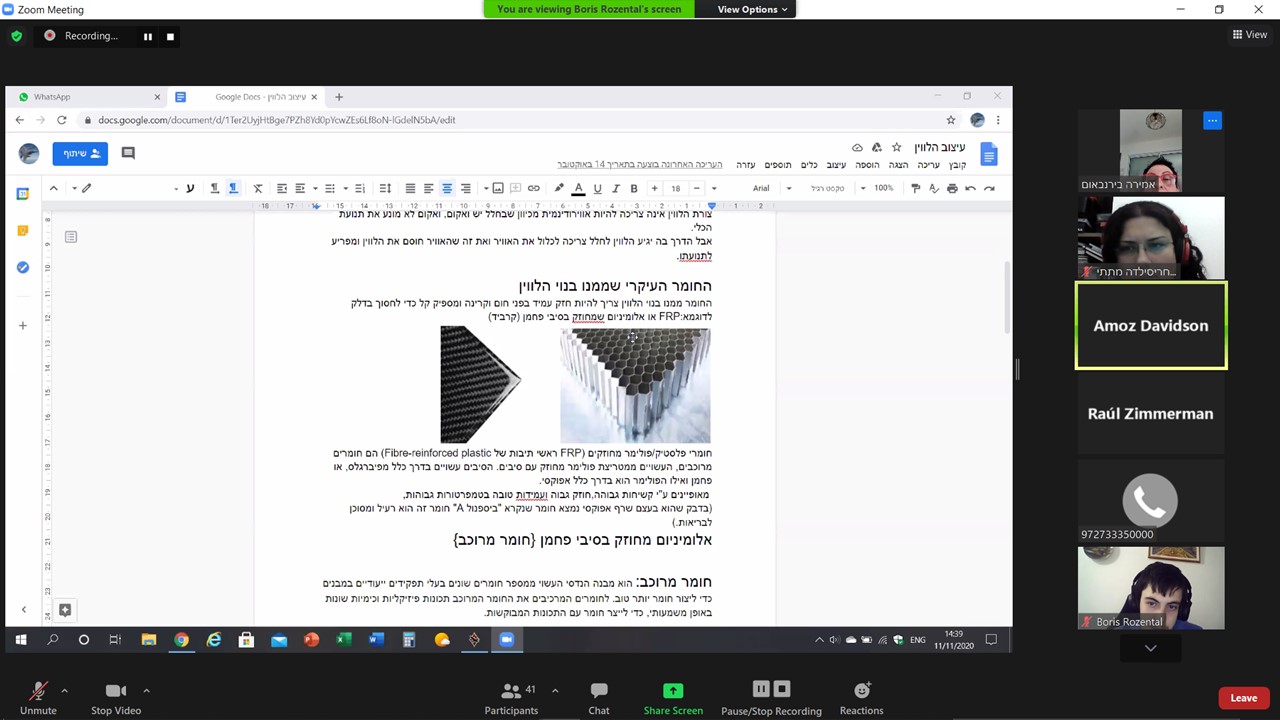Open the File (קובץ) menu
The width and height of the screenshot is (1280, 720).
click(957, 164)
